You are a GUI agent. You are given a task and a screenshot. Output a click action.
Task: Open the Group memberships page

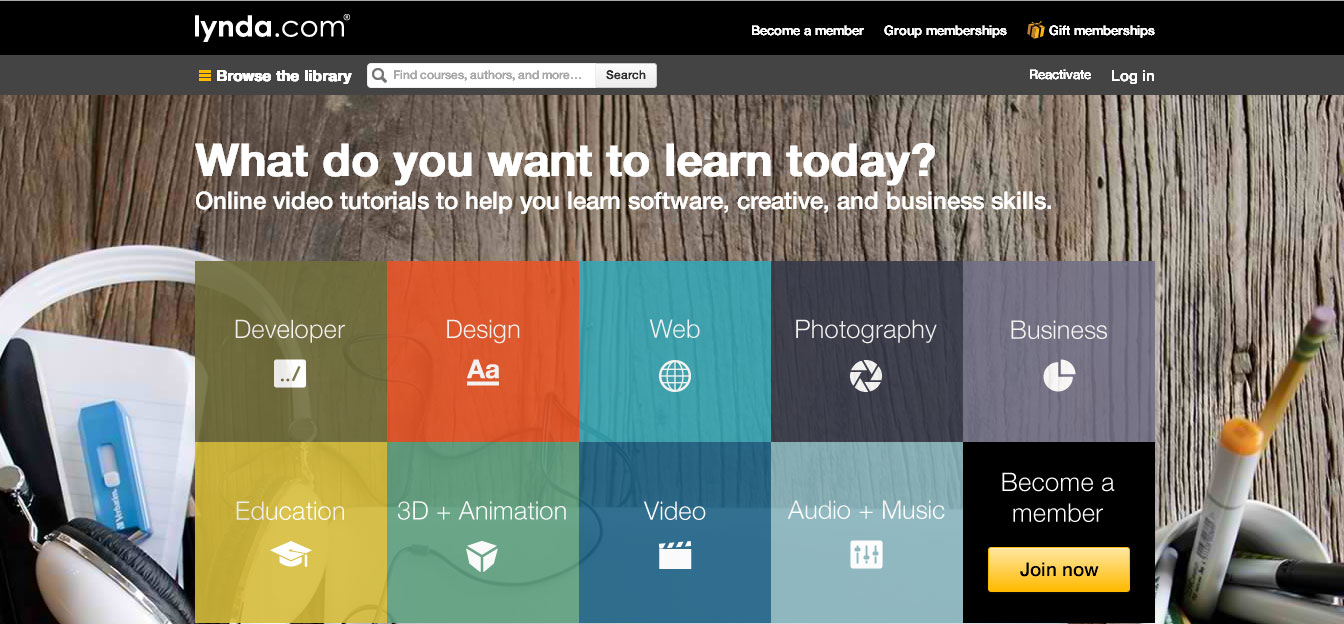945,31
